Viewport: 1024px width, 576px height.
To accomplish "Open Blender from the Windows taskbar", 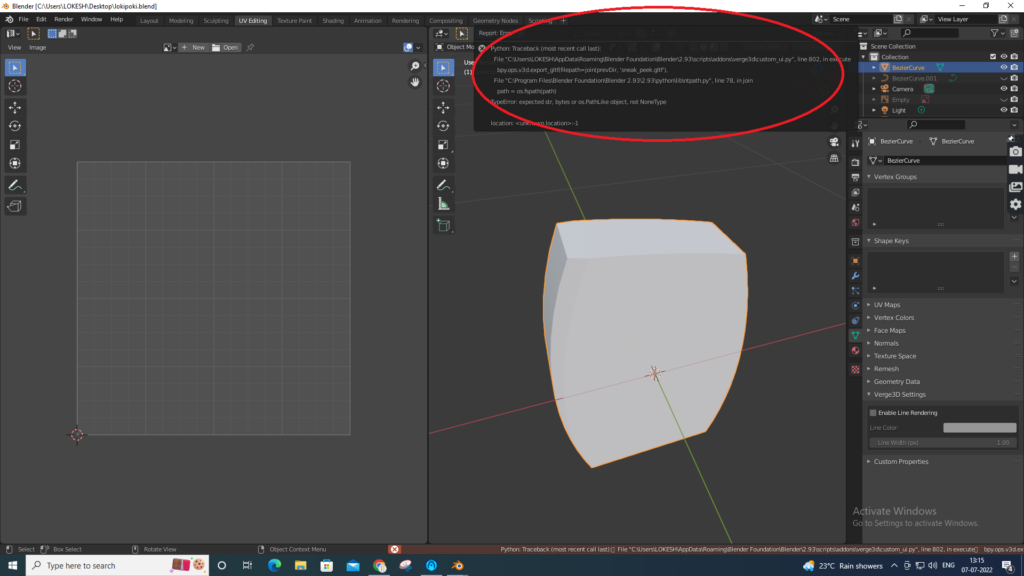I will (x=458, y=565).
